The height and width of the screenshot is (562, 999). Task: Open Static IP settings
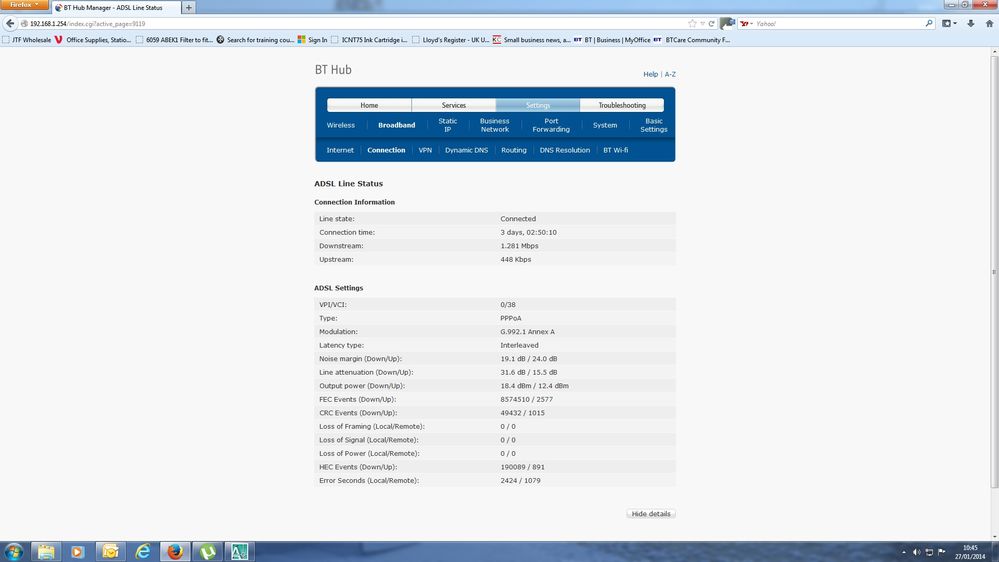[447, 125]
